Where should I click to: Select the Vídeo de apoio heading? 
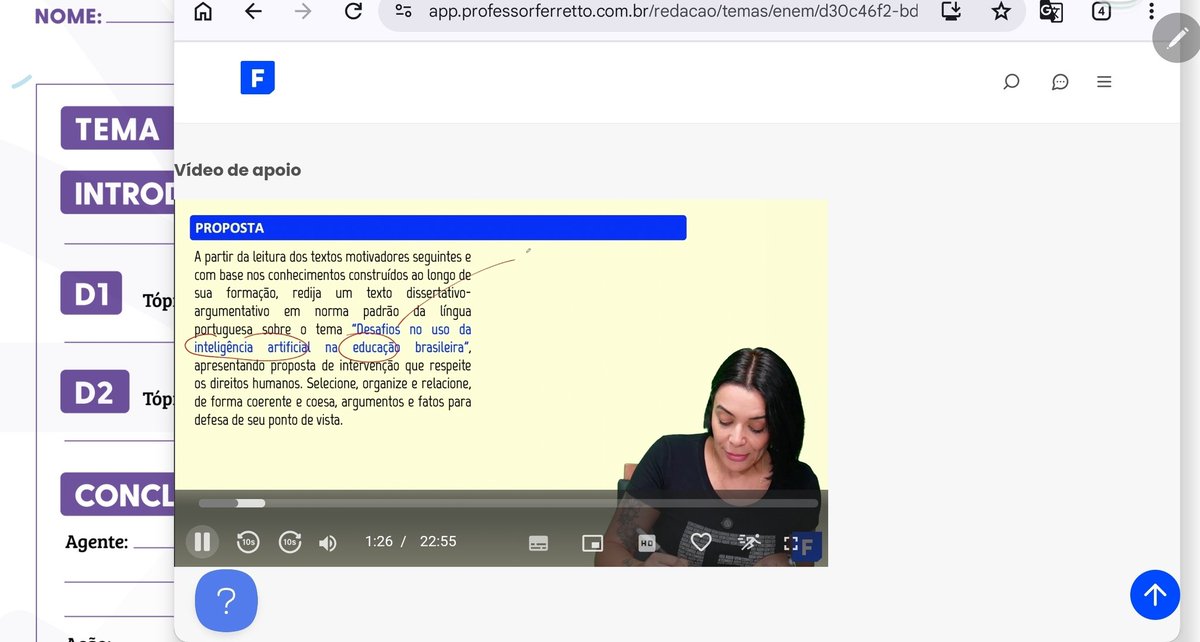pos(237,170)
